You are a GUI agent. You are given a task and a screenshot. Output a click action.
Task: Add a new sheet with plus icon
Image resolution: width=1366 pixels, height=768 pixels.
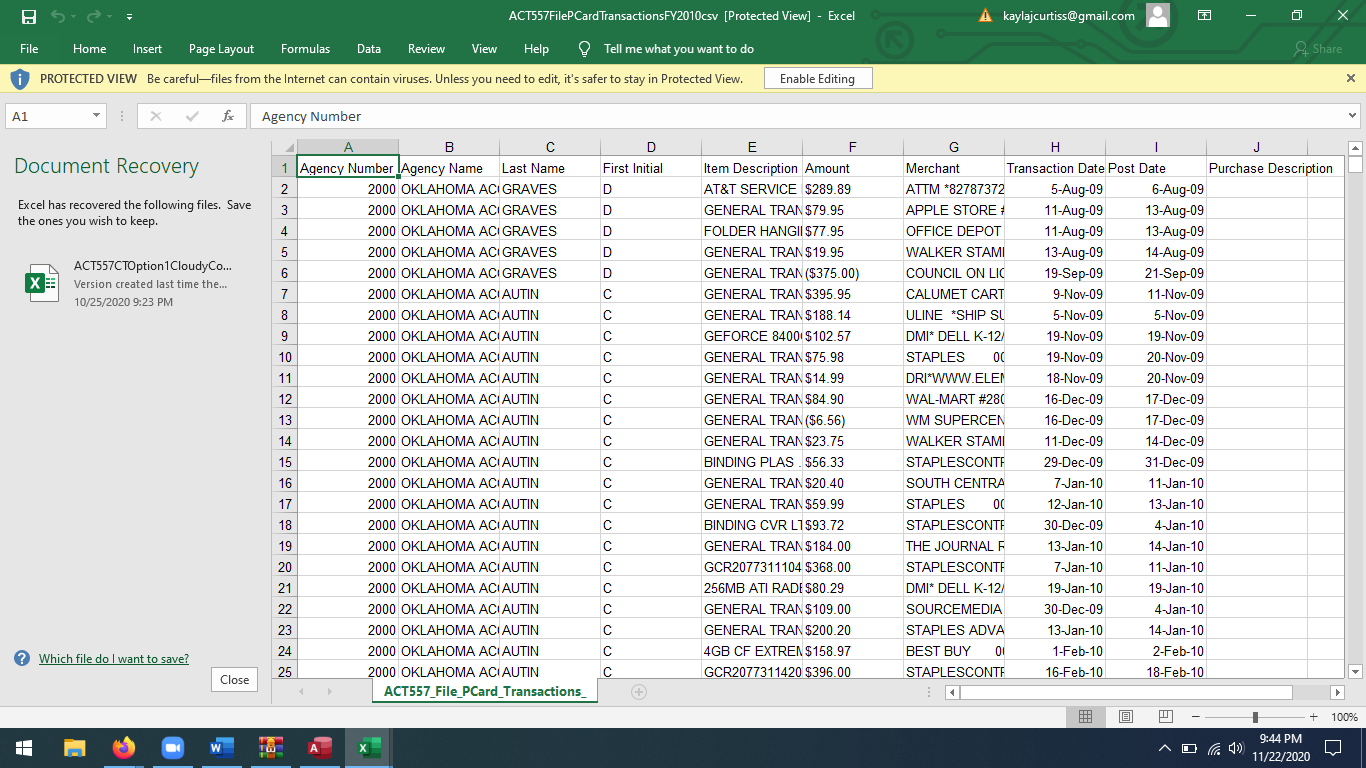tap(639, 692)
